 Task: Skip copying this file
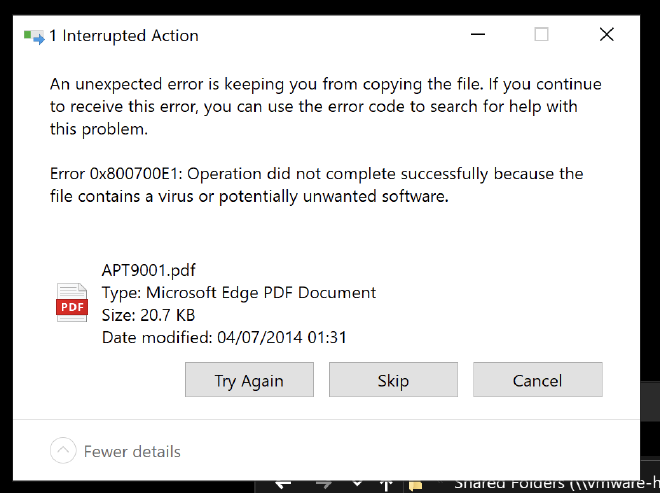(393, 380)
